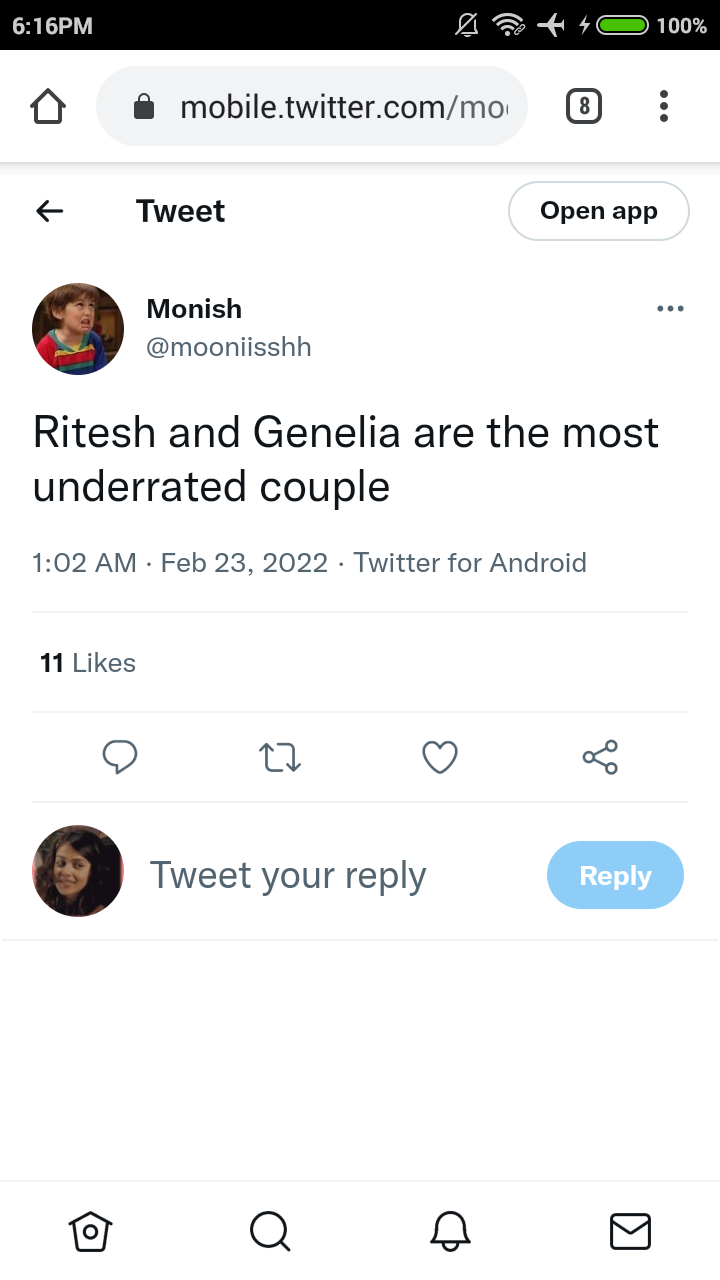Open the browser three-dot menu
Screen dimensions: 720x1280
click(664, 106)
